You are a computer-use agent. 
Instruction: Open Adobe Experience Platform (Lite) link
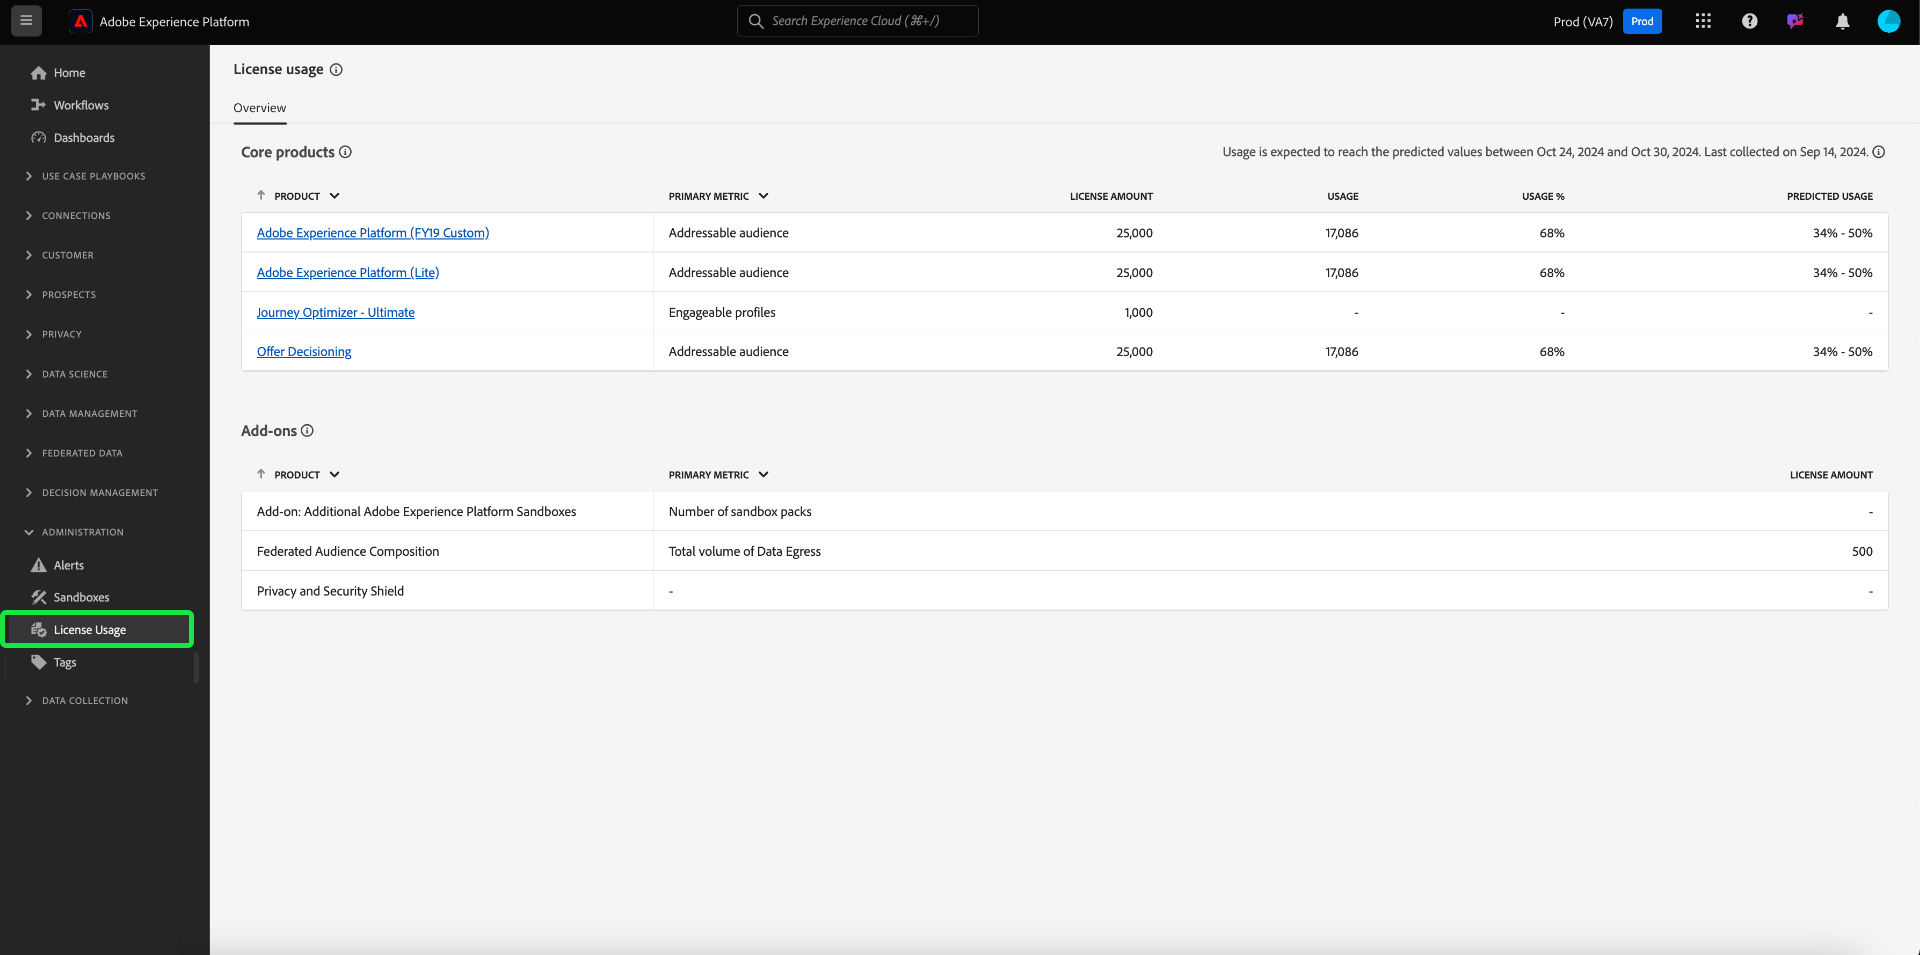pos(348,273)
